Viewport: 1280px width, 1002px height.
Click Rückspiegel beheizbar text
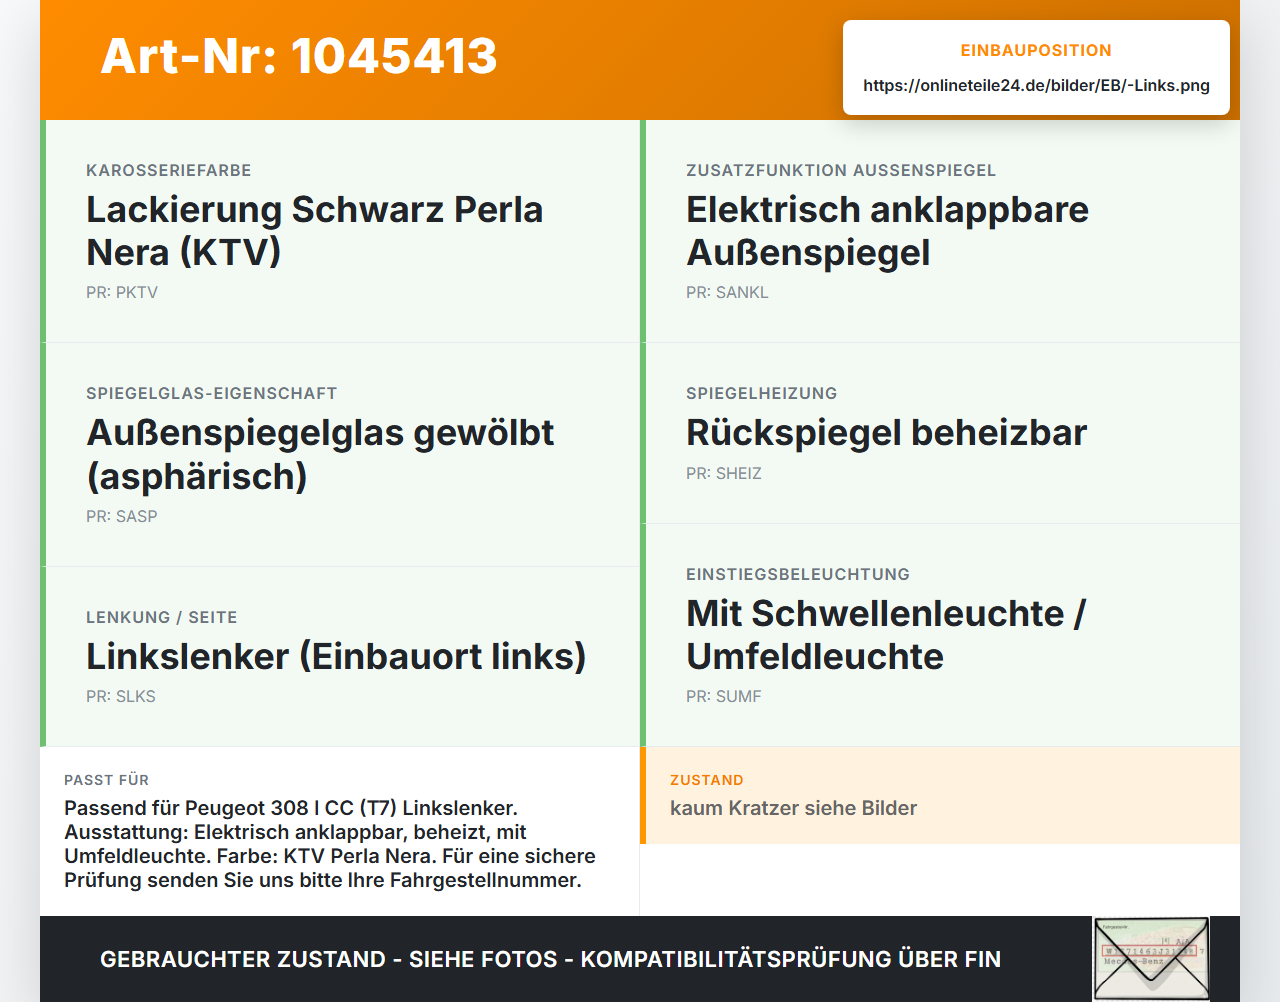tap(887, 433)
